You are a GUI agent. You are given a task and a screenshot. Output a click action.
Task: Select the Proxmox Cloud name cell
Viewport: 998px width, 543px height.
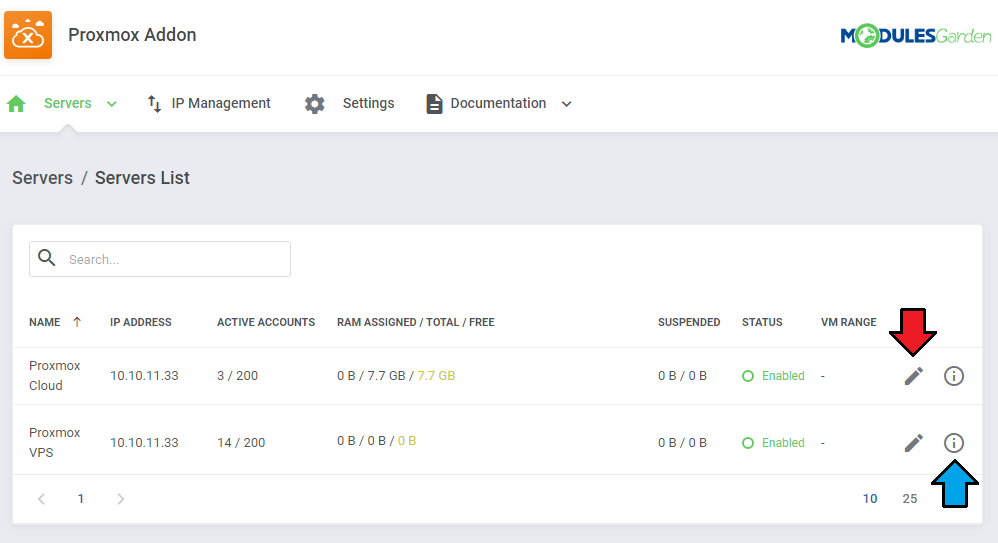[55, 376]
